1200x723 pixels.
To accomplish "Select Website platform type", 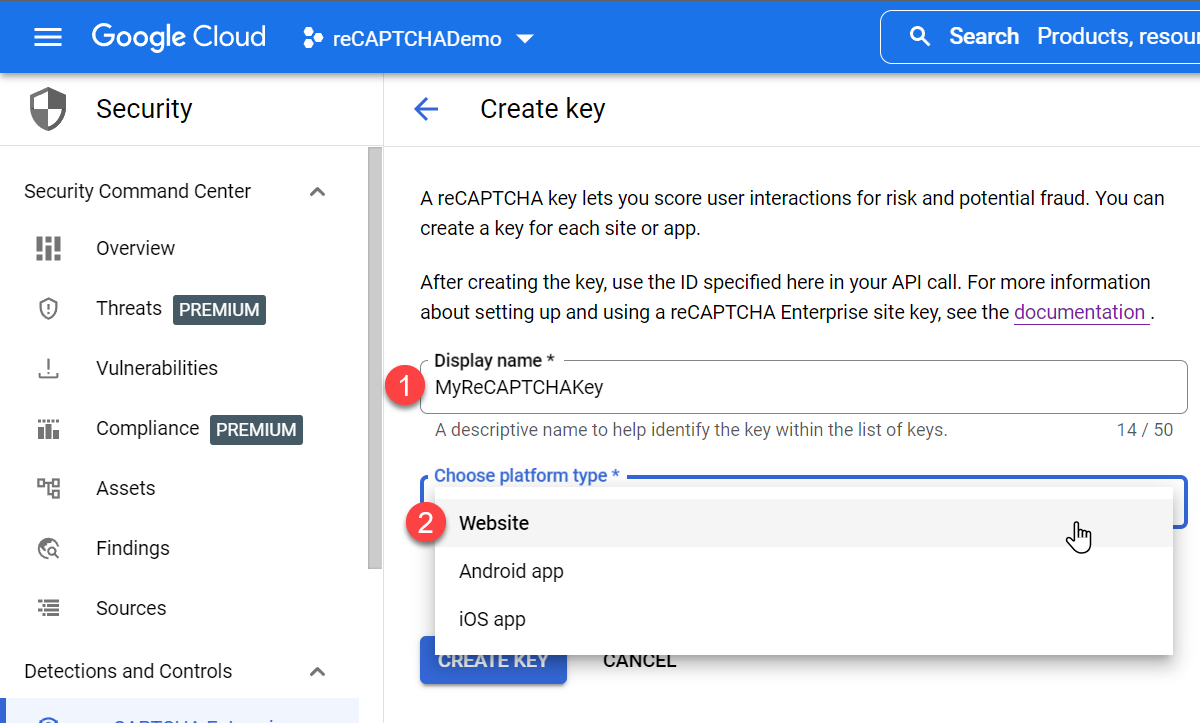I will coord(803,523).
